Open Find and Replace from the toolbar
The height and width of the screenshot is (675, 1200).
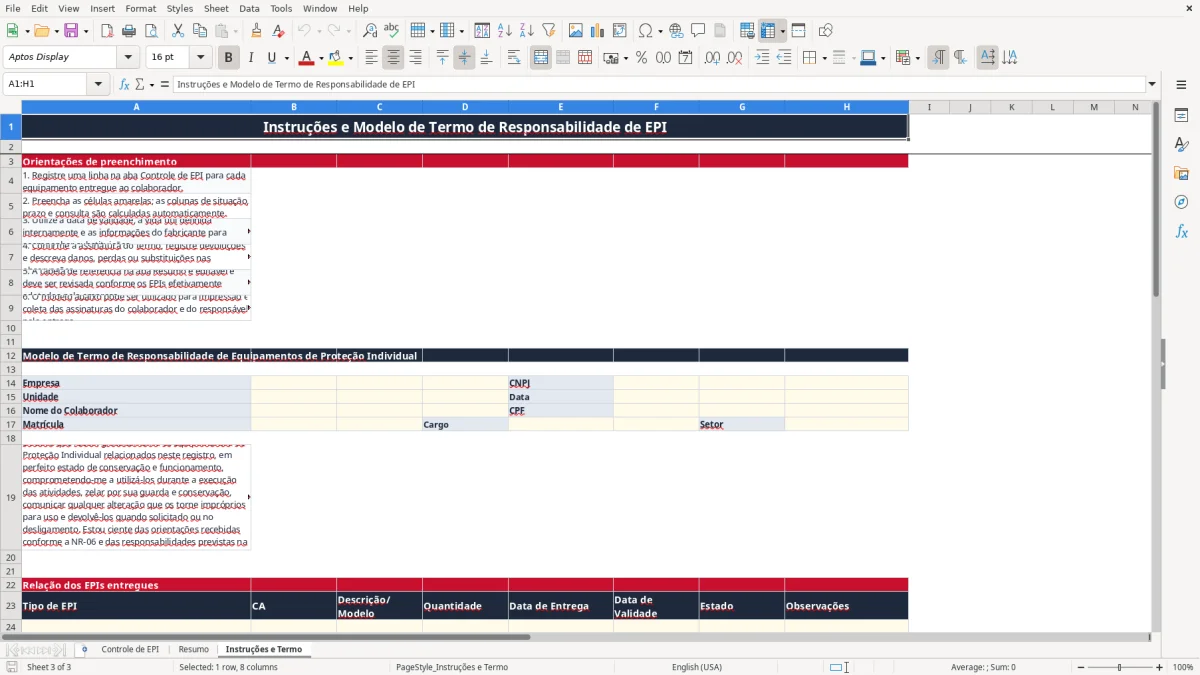click(x=370, y=31)
